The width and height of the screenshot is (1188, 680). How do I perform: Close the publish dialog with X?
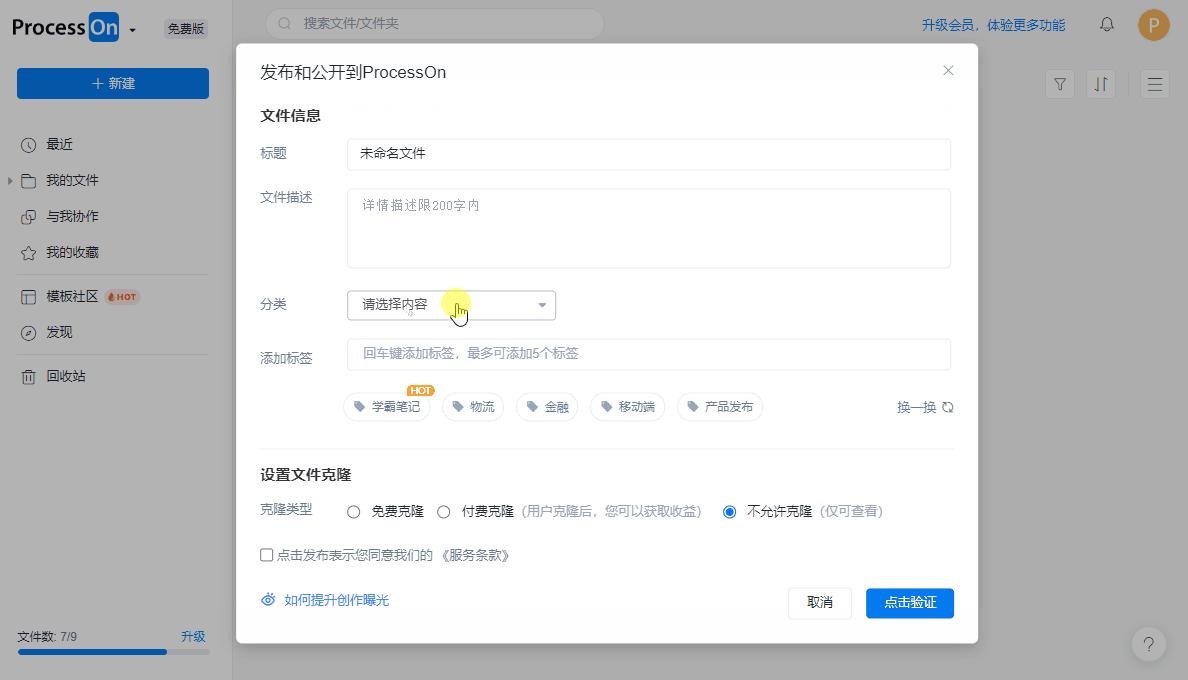pos(948,70)
